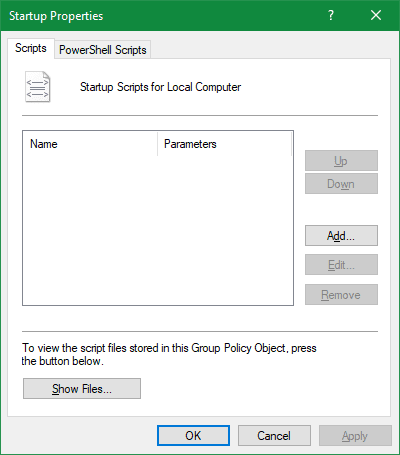This screenshot has width=400, height=455.
Task: Open script files with Show Files...
Action: [x=82, y=388]
